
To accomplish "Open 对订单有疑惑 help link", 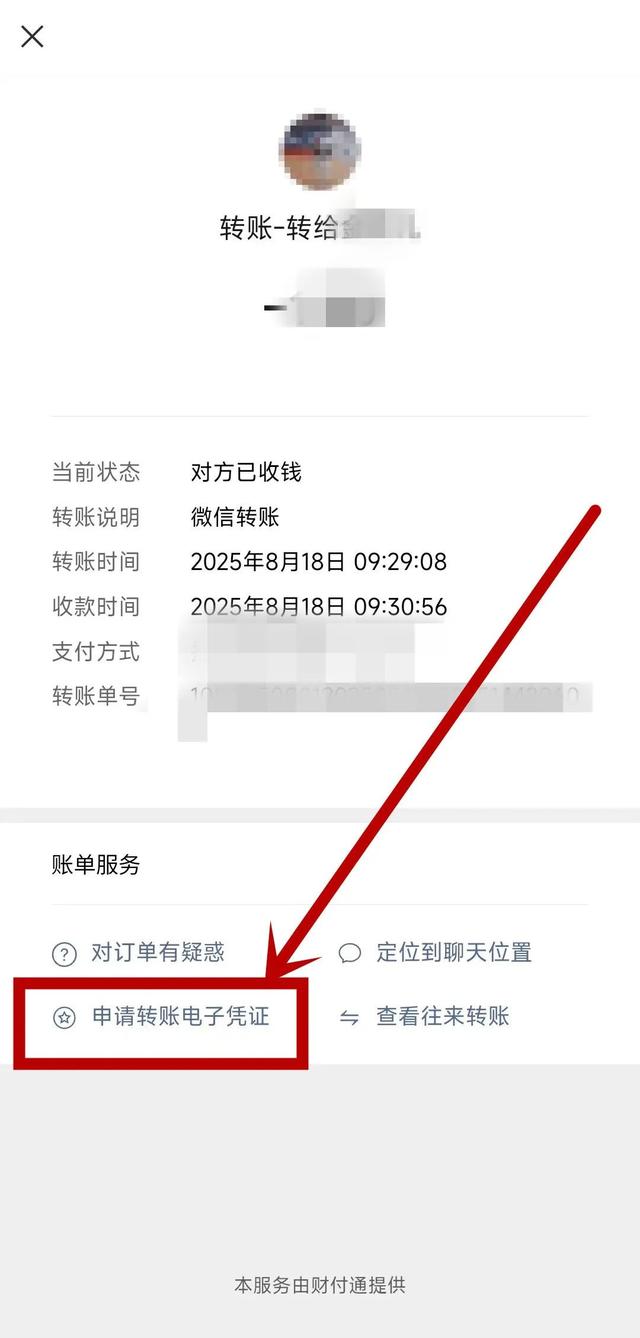I will tap(158, 953).
